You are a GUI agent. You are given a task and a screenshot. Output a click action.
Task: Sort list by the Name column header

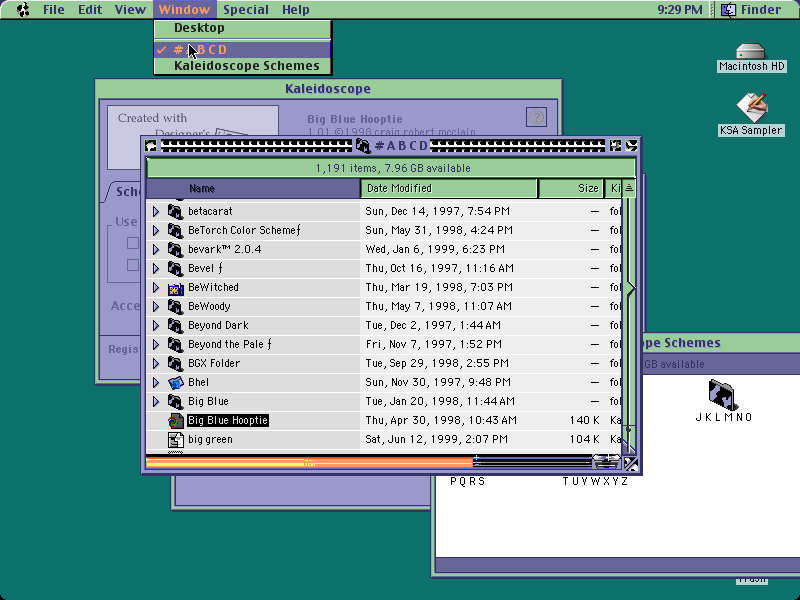pyautogui.click(x=253, y=188)
